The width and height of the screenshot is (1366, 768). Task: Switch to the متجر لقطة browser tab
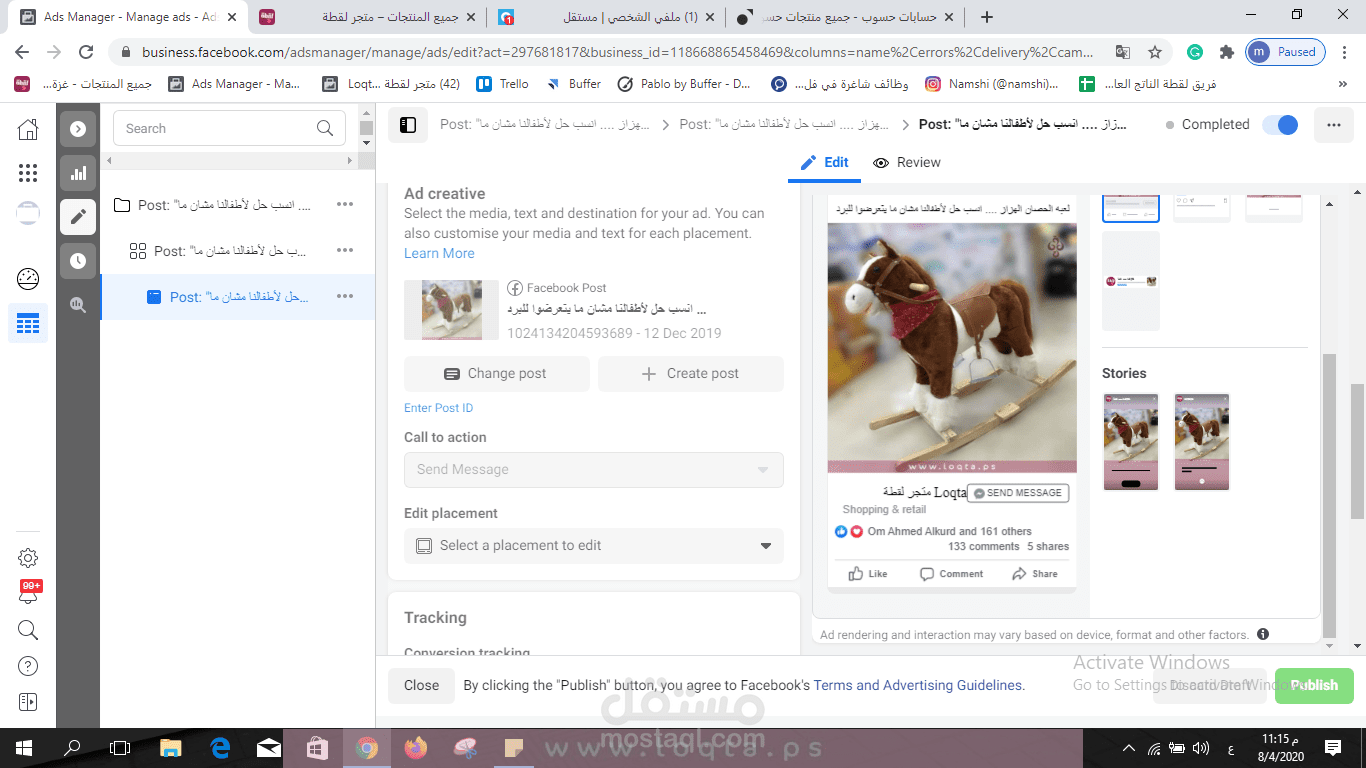click(x=366, y=17)
